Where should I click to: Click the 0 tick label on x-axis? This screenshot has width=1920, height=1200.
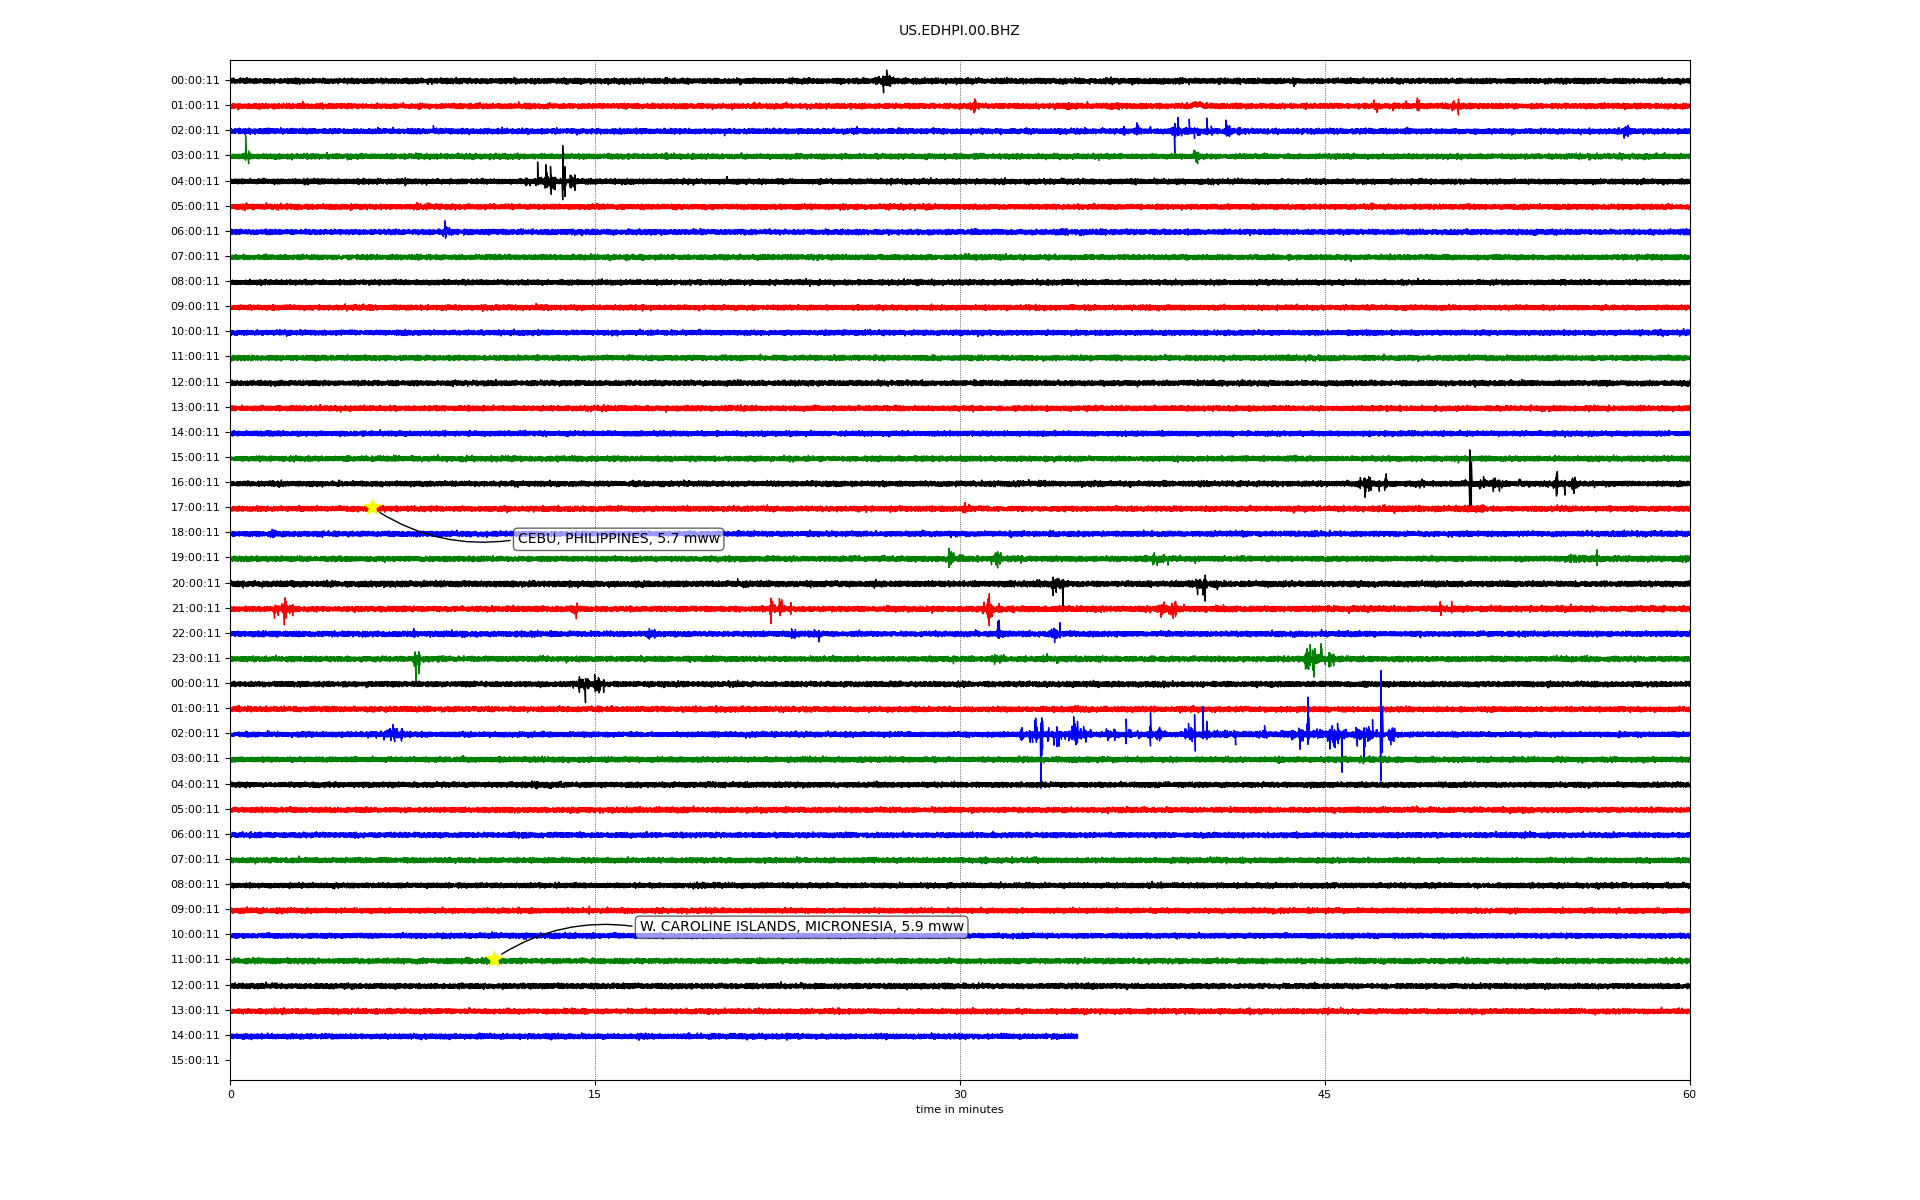pyautogui.click(x=231, y=1094)
